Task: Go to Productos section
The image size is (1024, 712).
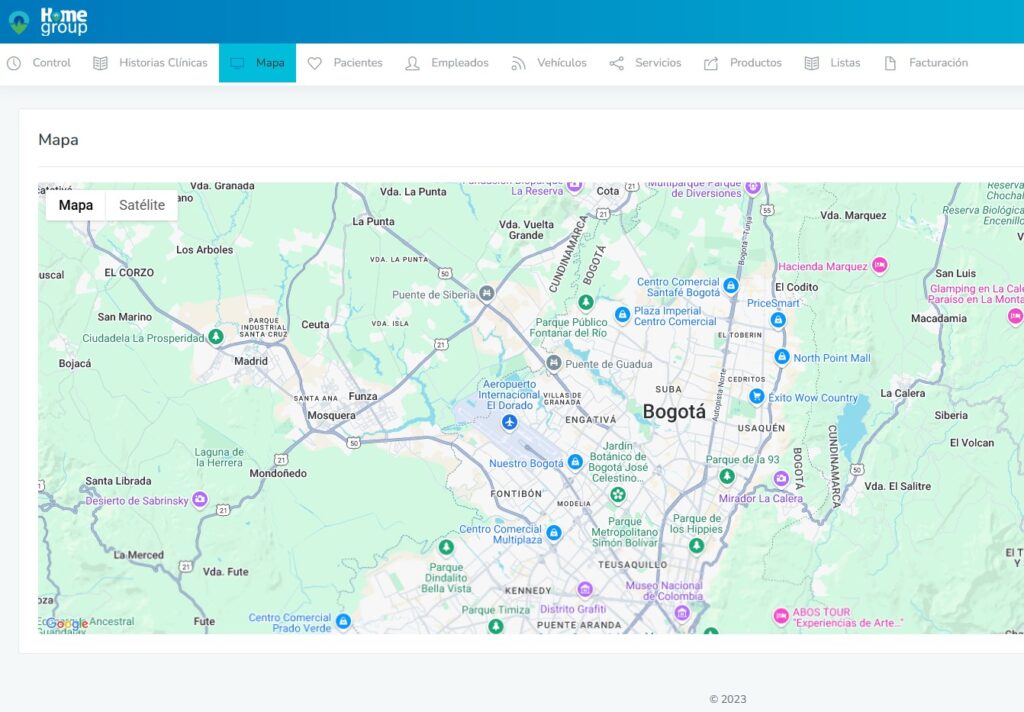Action: click(x=743, y=63)
